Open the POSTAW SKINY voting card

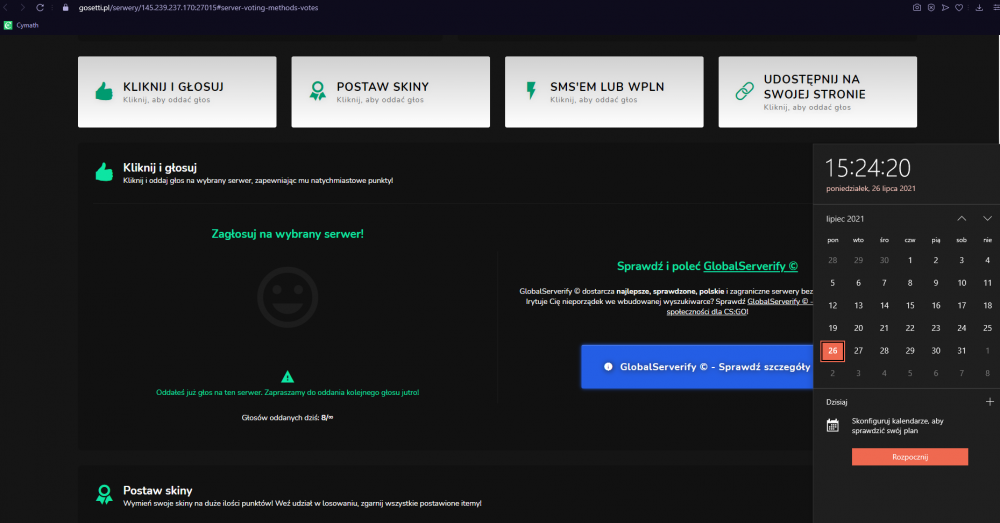[x=391, y=92]
